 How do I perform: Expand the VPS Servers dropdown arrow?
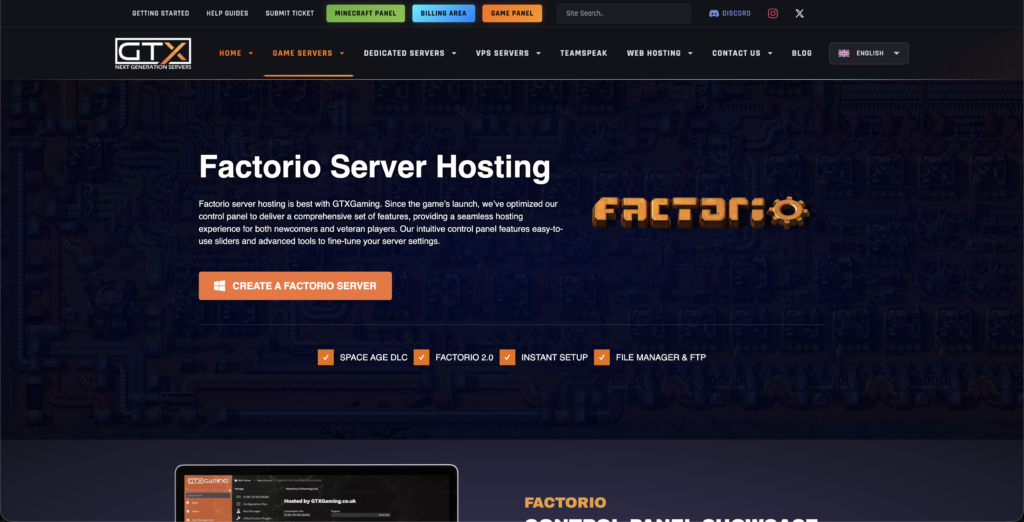tap(538, 54)
